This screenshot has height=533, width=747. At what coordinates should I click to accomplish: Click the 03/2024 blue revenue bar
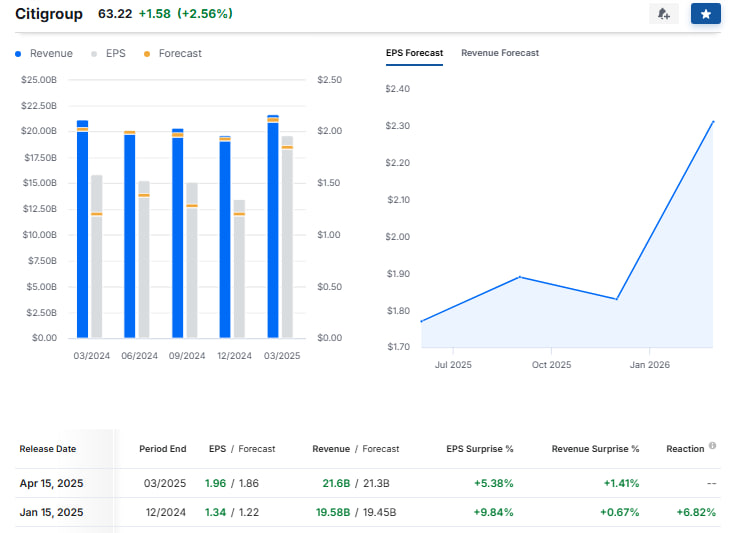(82, 229)
